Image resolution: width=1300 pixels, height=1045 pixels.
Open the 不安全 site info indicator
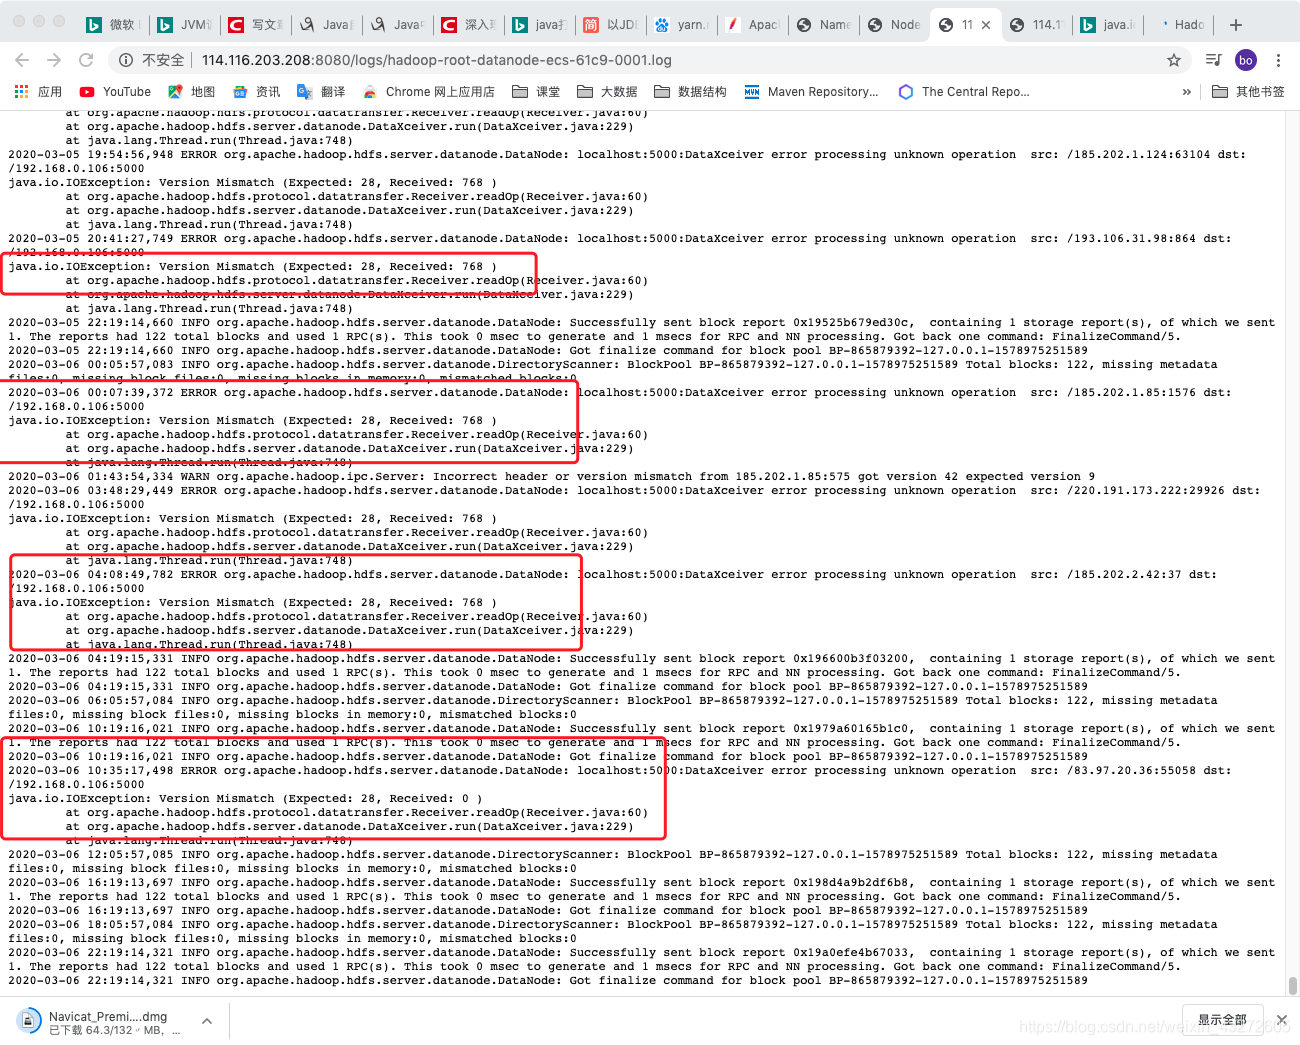tap(151, 60)
